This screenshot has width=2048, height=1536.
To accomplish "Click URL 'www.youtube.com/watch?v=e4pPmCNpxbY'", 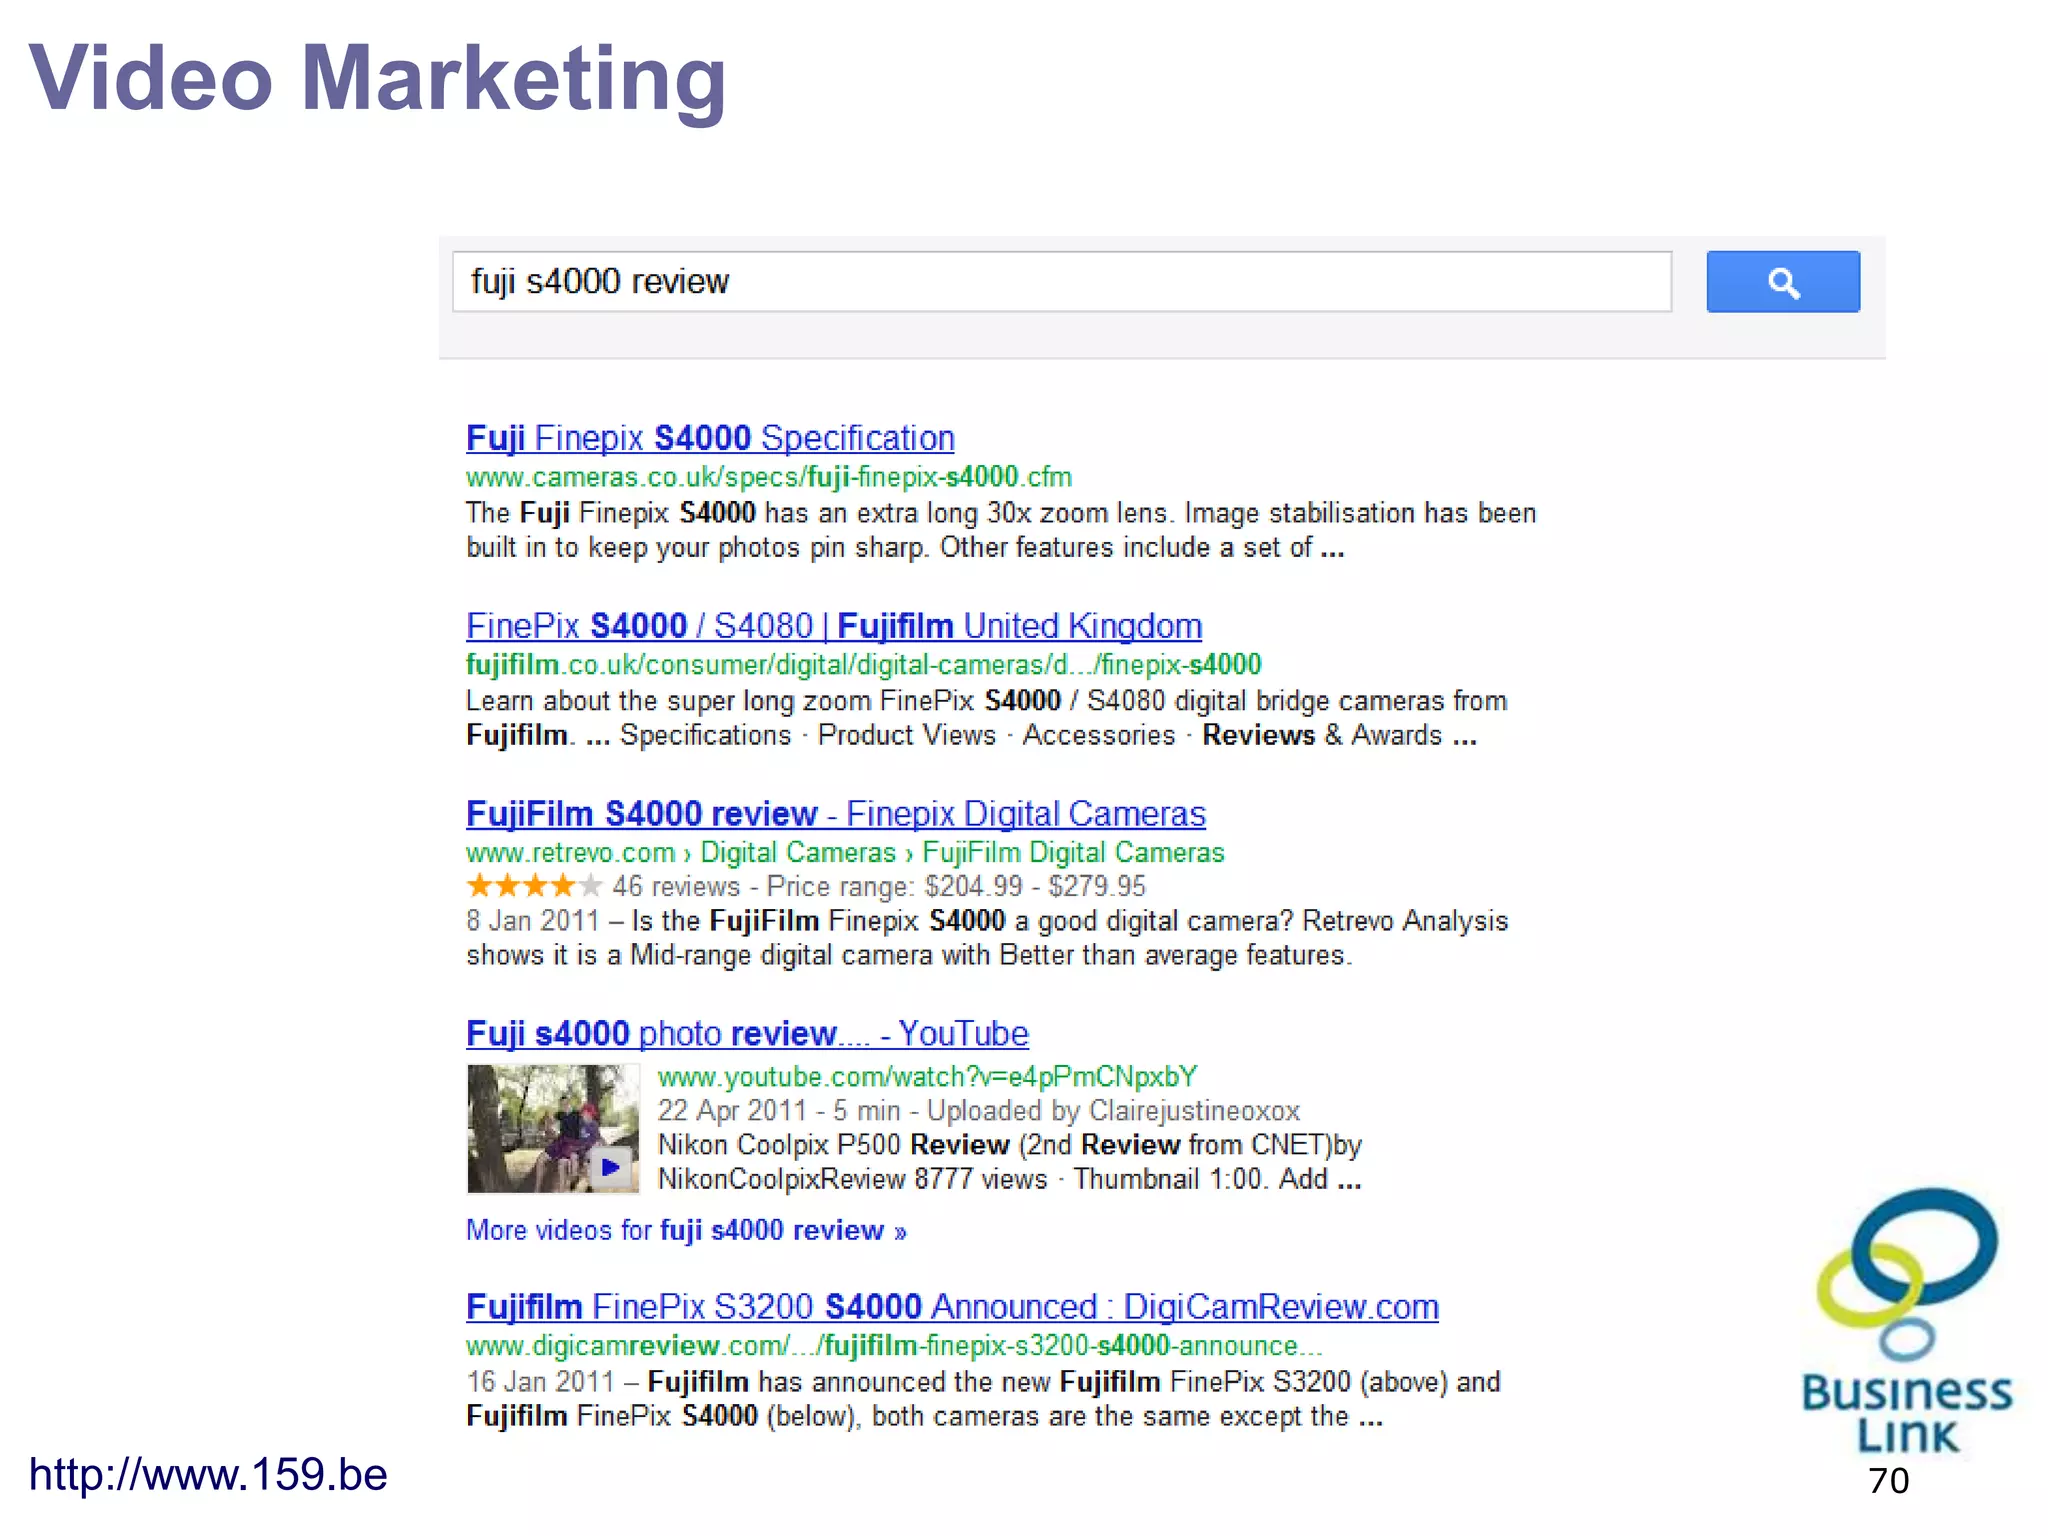I will [x=927, y=1077].
